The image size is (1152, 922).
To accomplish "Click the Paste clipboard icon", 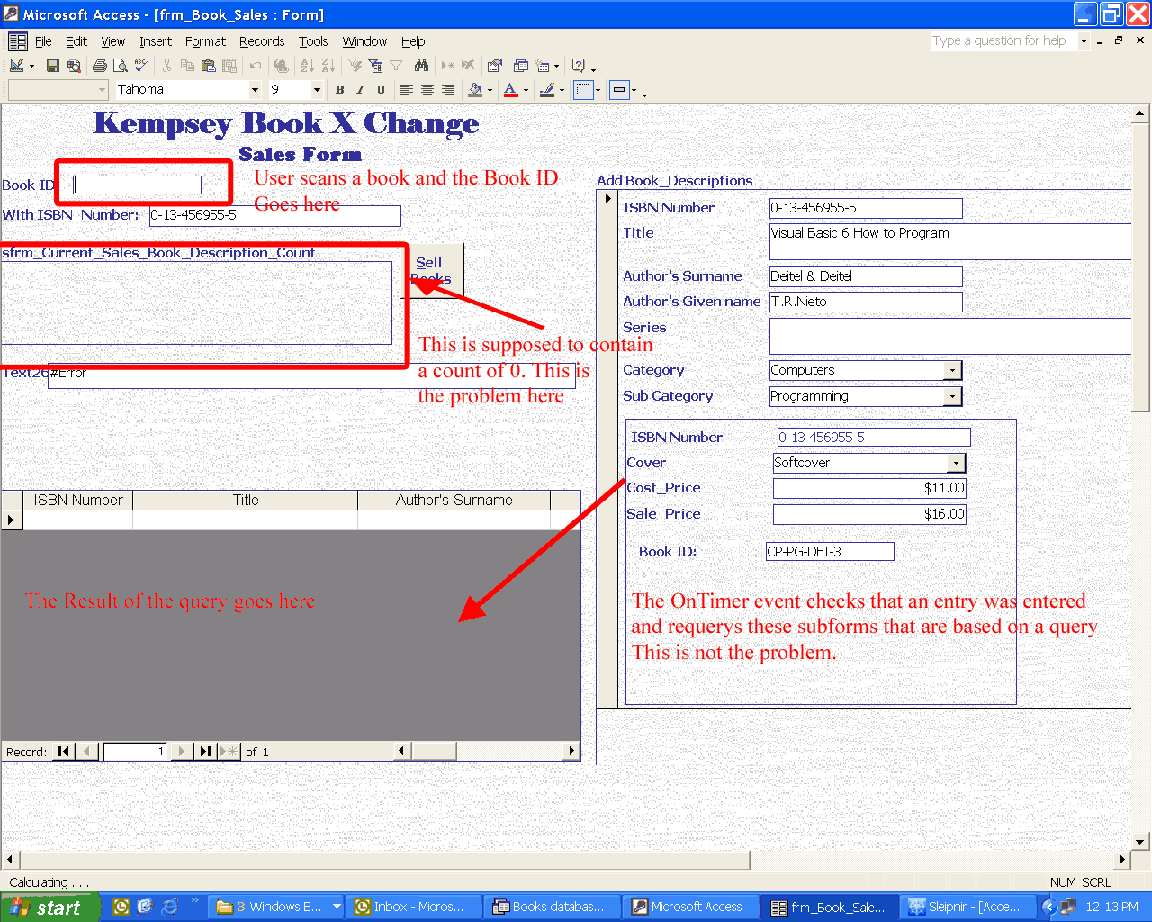I will click(x=209, y=66).
